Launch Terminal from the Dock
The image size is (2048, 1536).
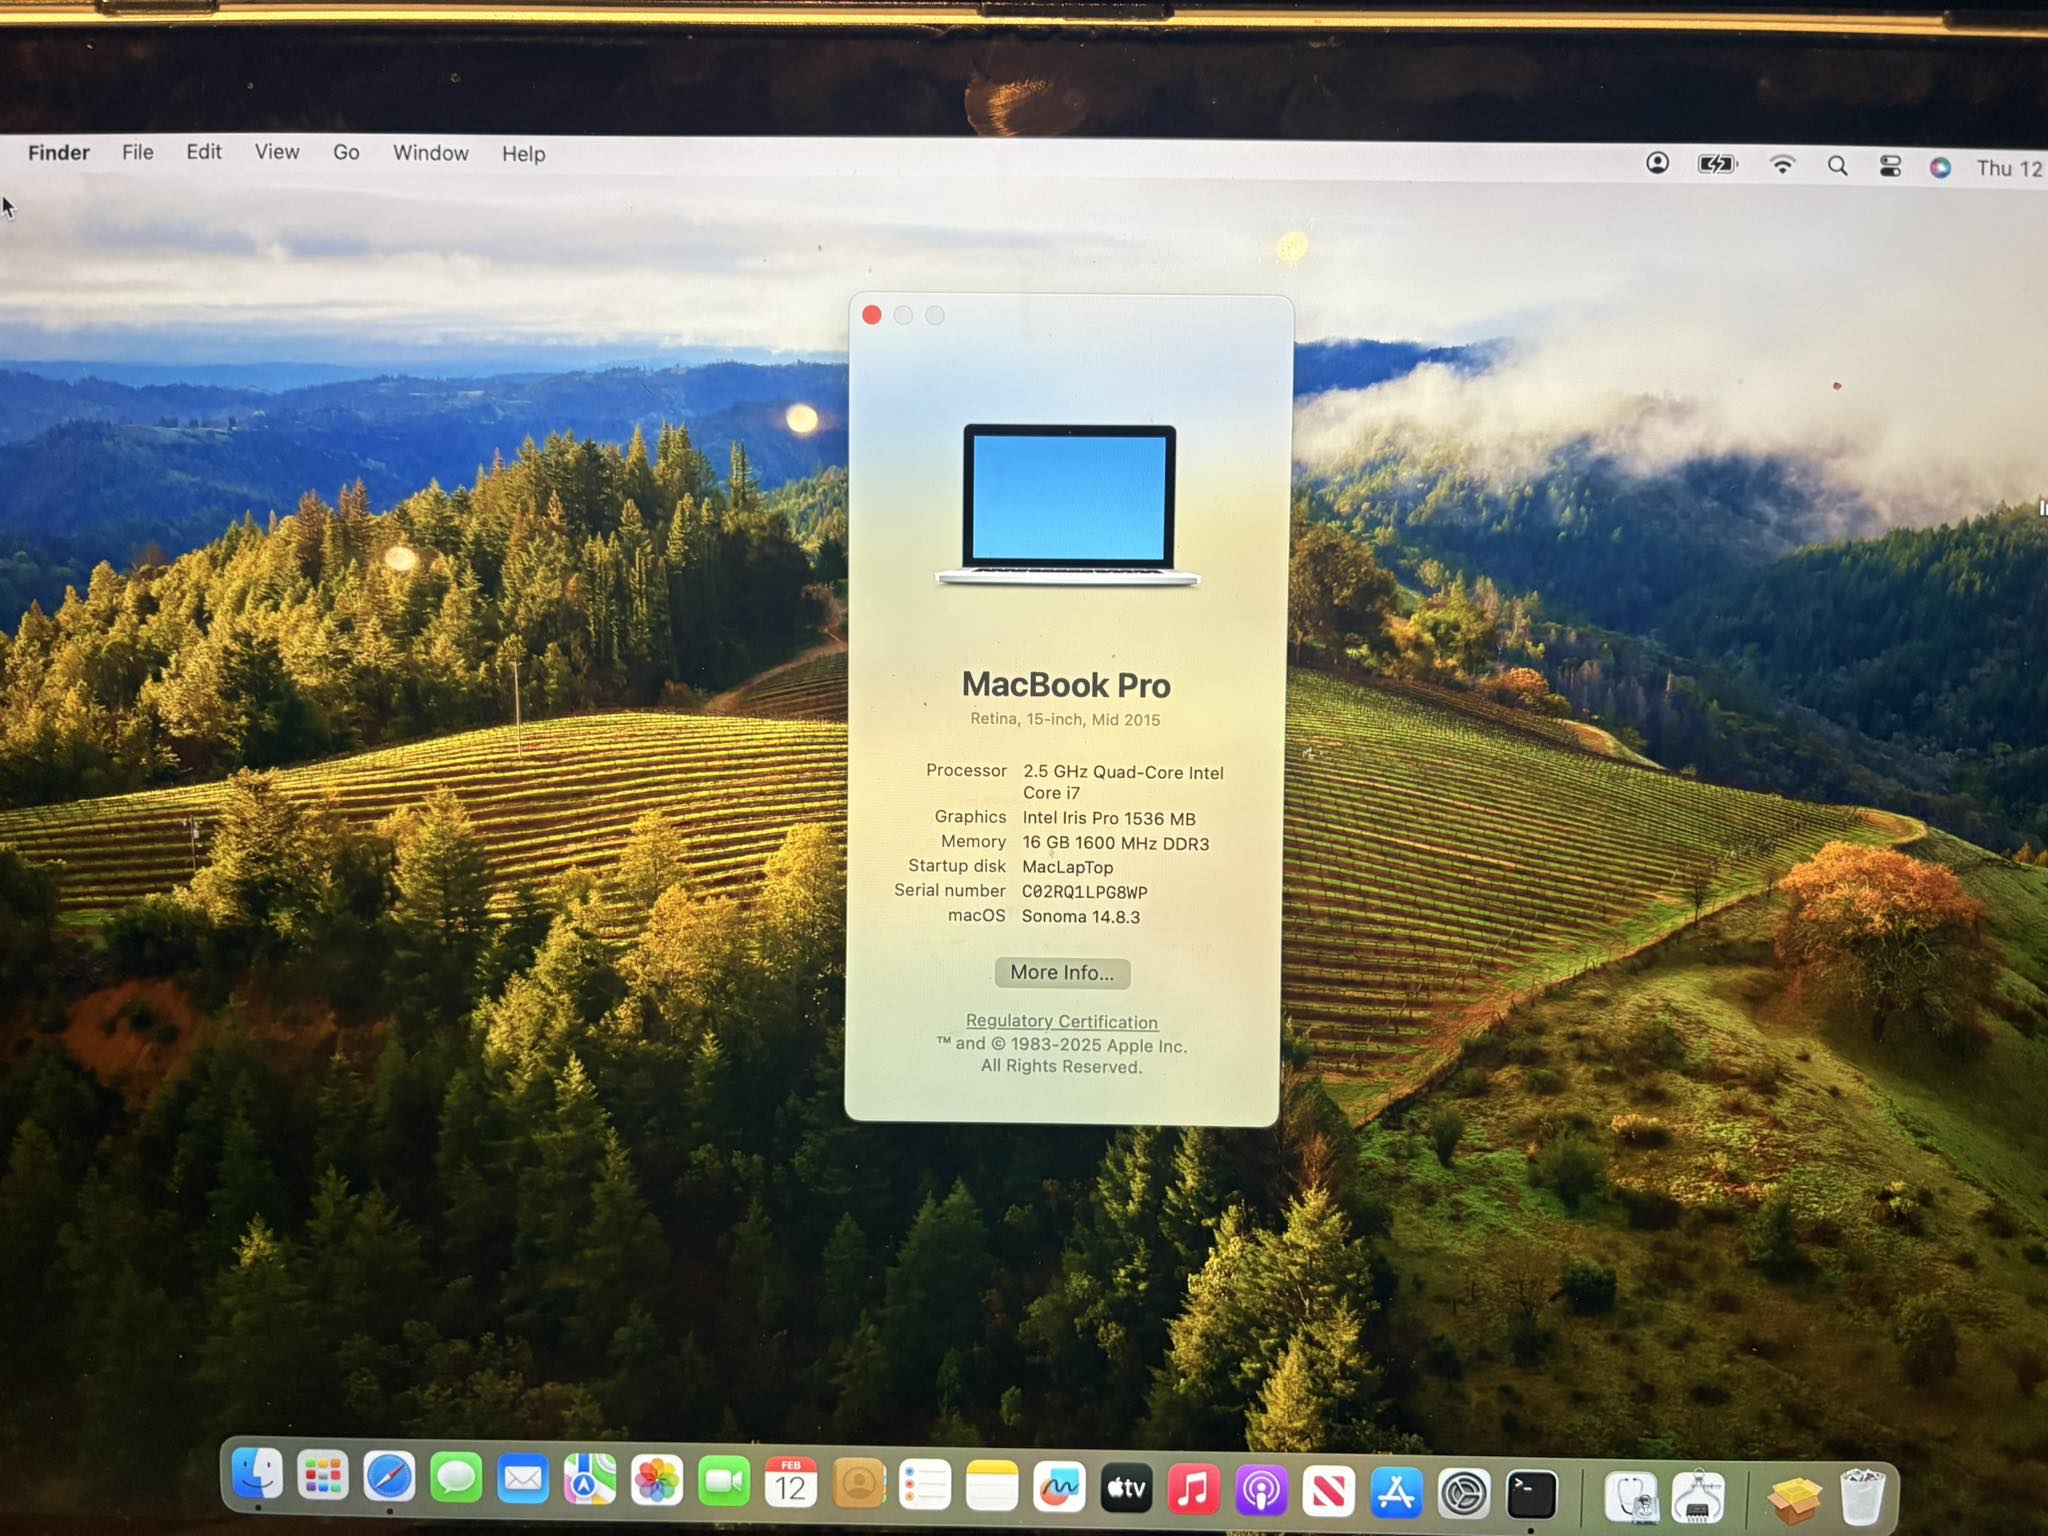tap(1532, 1495)
